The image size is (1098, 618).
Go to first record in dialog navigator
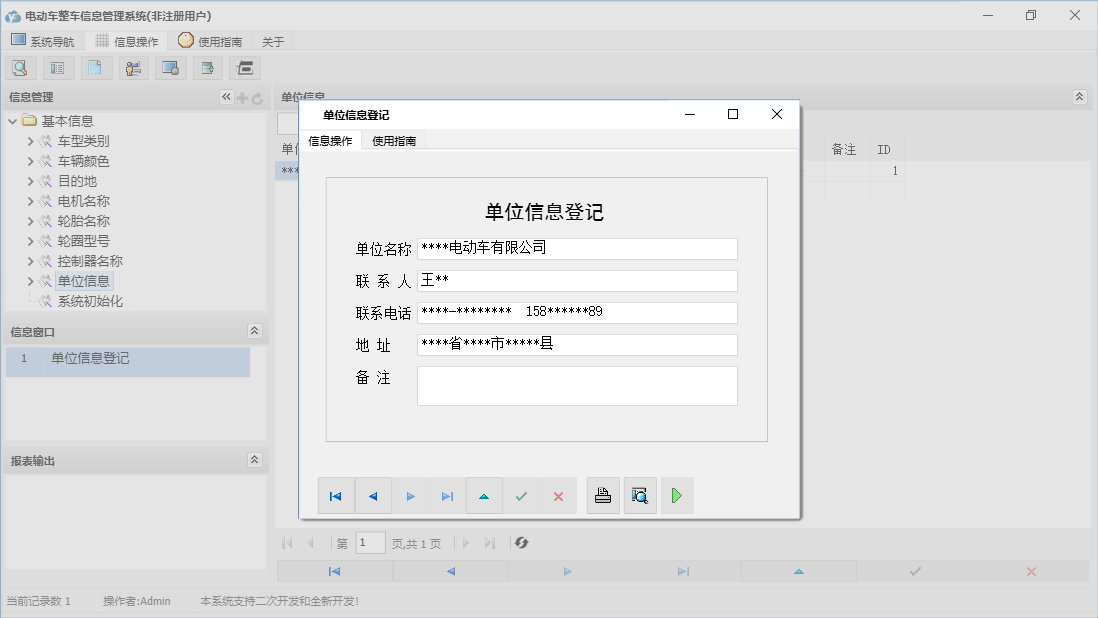click(x=336, y=496)
